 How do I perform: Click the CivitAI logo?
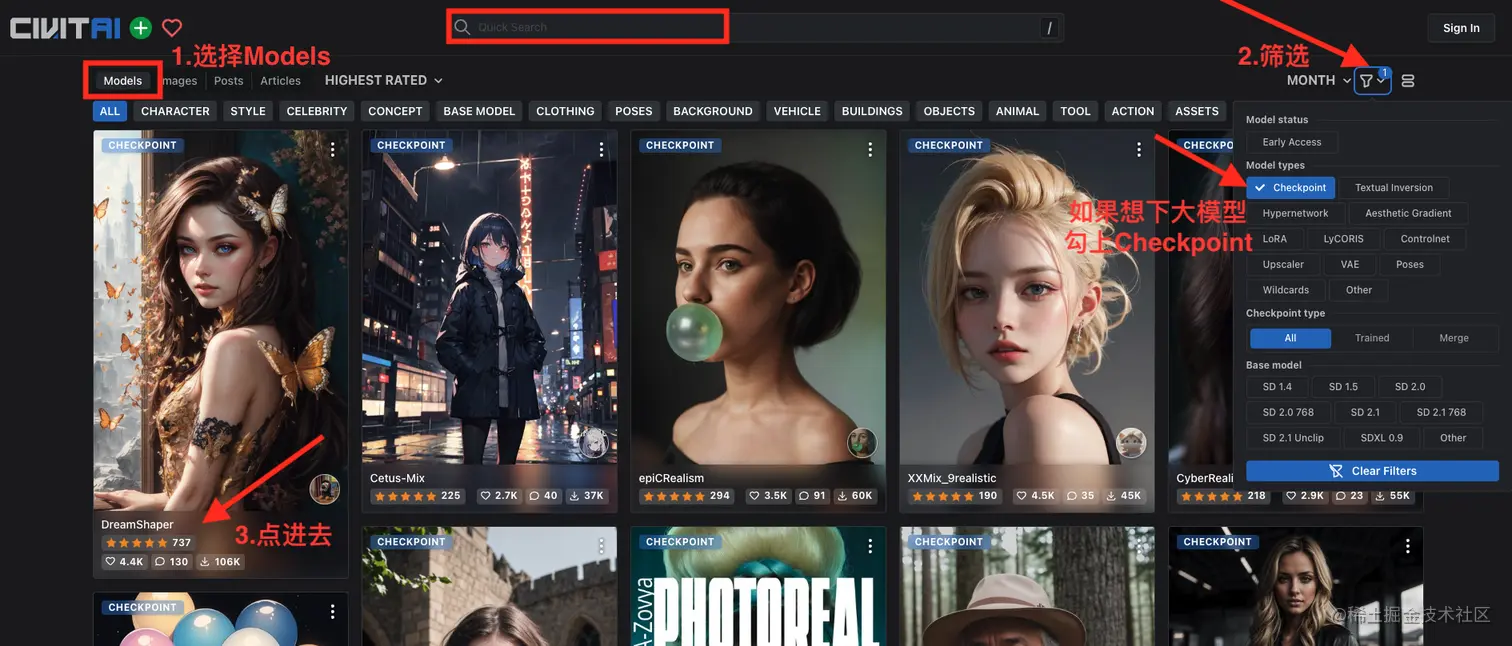coord(65,28)
